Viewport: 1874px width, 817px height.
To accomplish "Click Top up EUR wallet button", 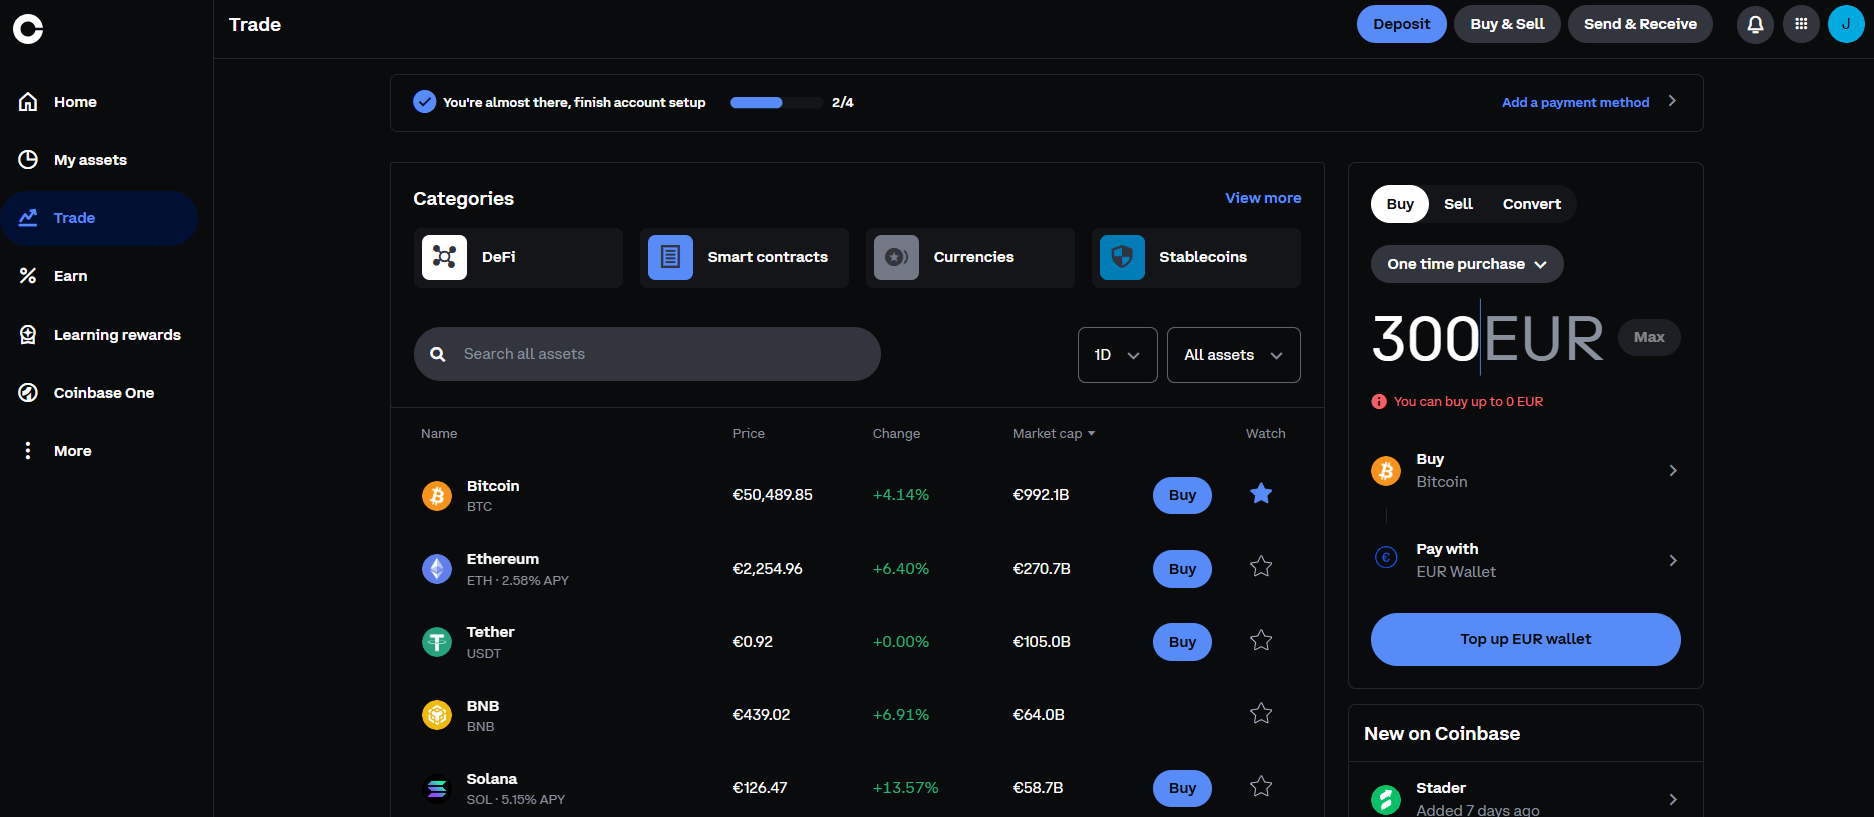I will 1525,639.
